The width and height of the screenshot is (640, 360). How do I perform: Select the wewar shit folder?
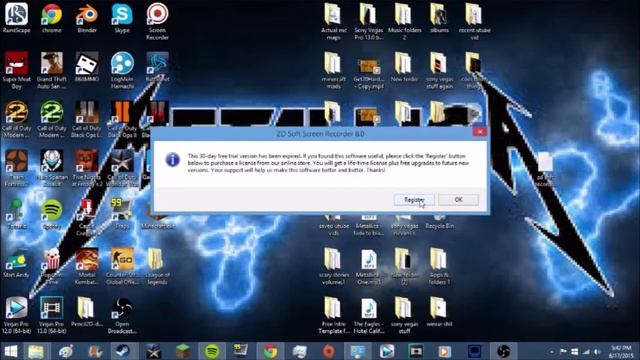(x=439, y=312)
